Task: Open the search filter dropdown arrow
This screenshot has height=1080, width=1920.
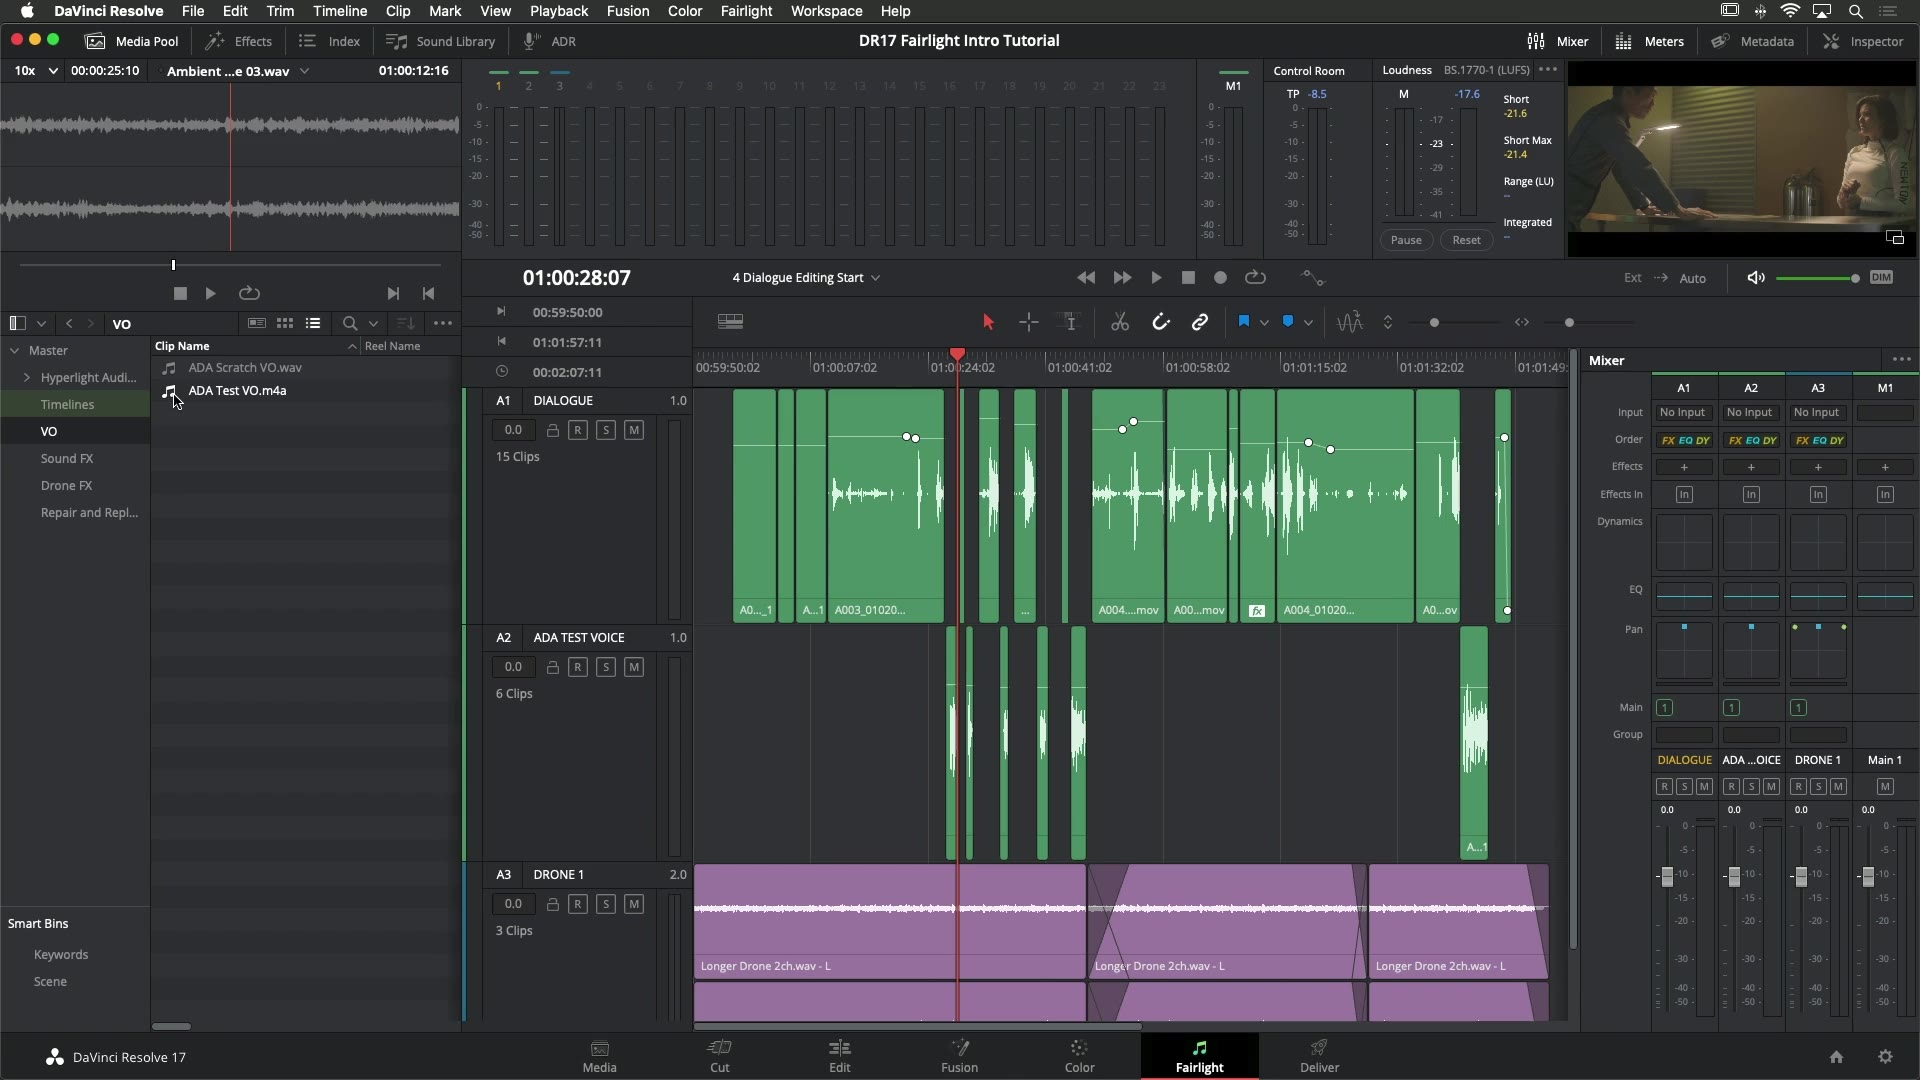Action: pos(373,324)
